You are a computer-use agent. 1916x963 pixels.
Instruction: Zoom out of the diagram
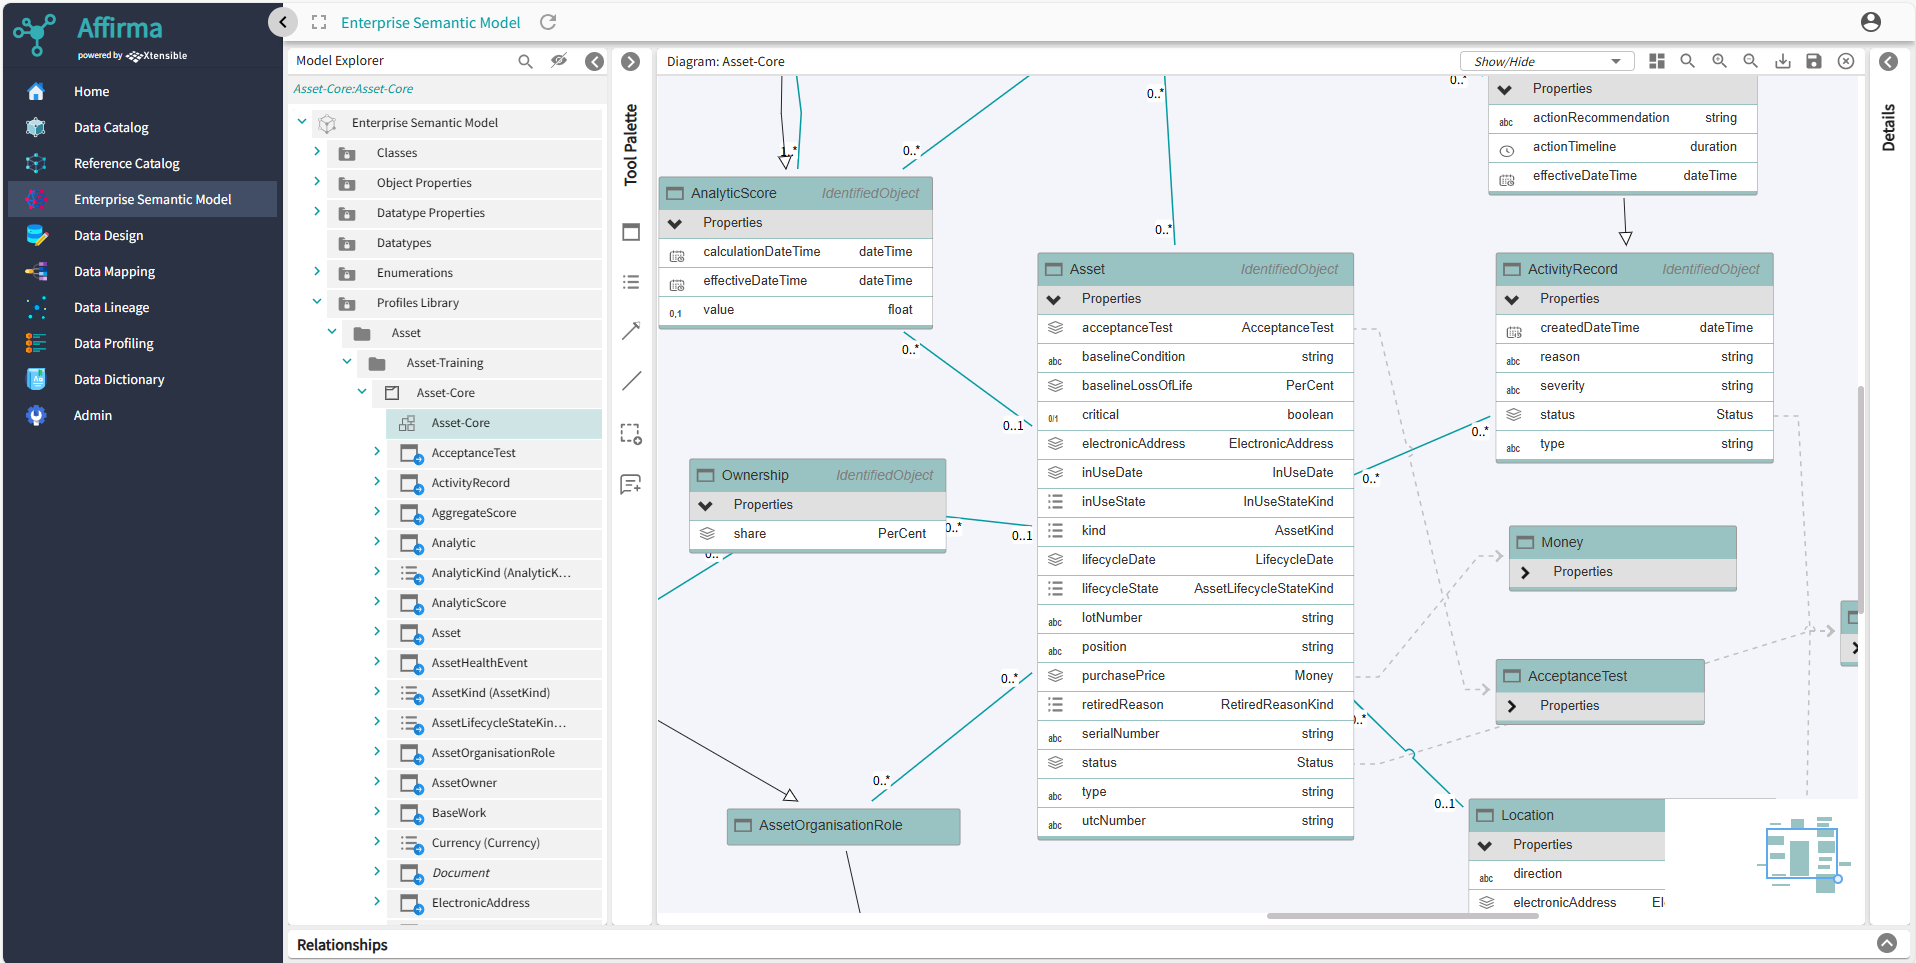(1751, 61)
